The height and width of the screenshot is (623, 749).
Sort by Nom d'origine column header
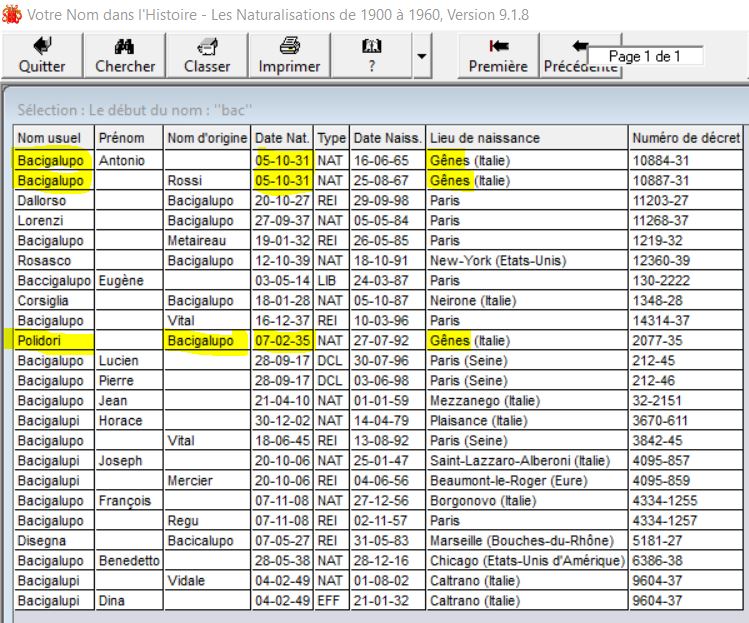point(207,138)
